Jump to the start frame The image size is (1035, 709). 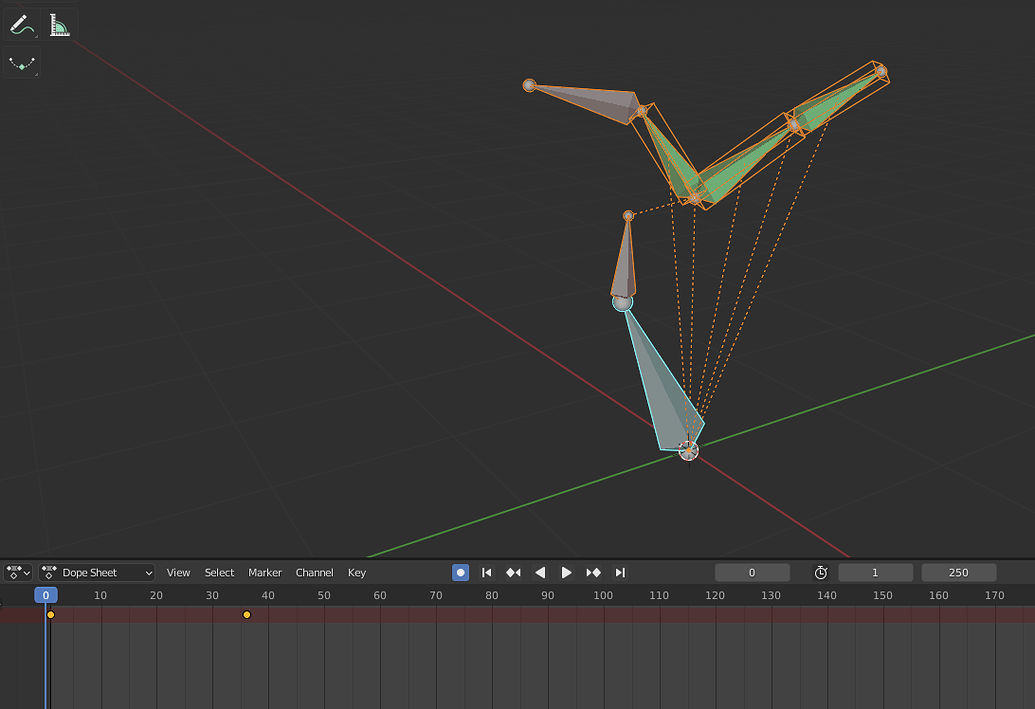[486, 572]
